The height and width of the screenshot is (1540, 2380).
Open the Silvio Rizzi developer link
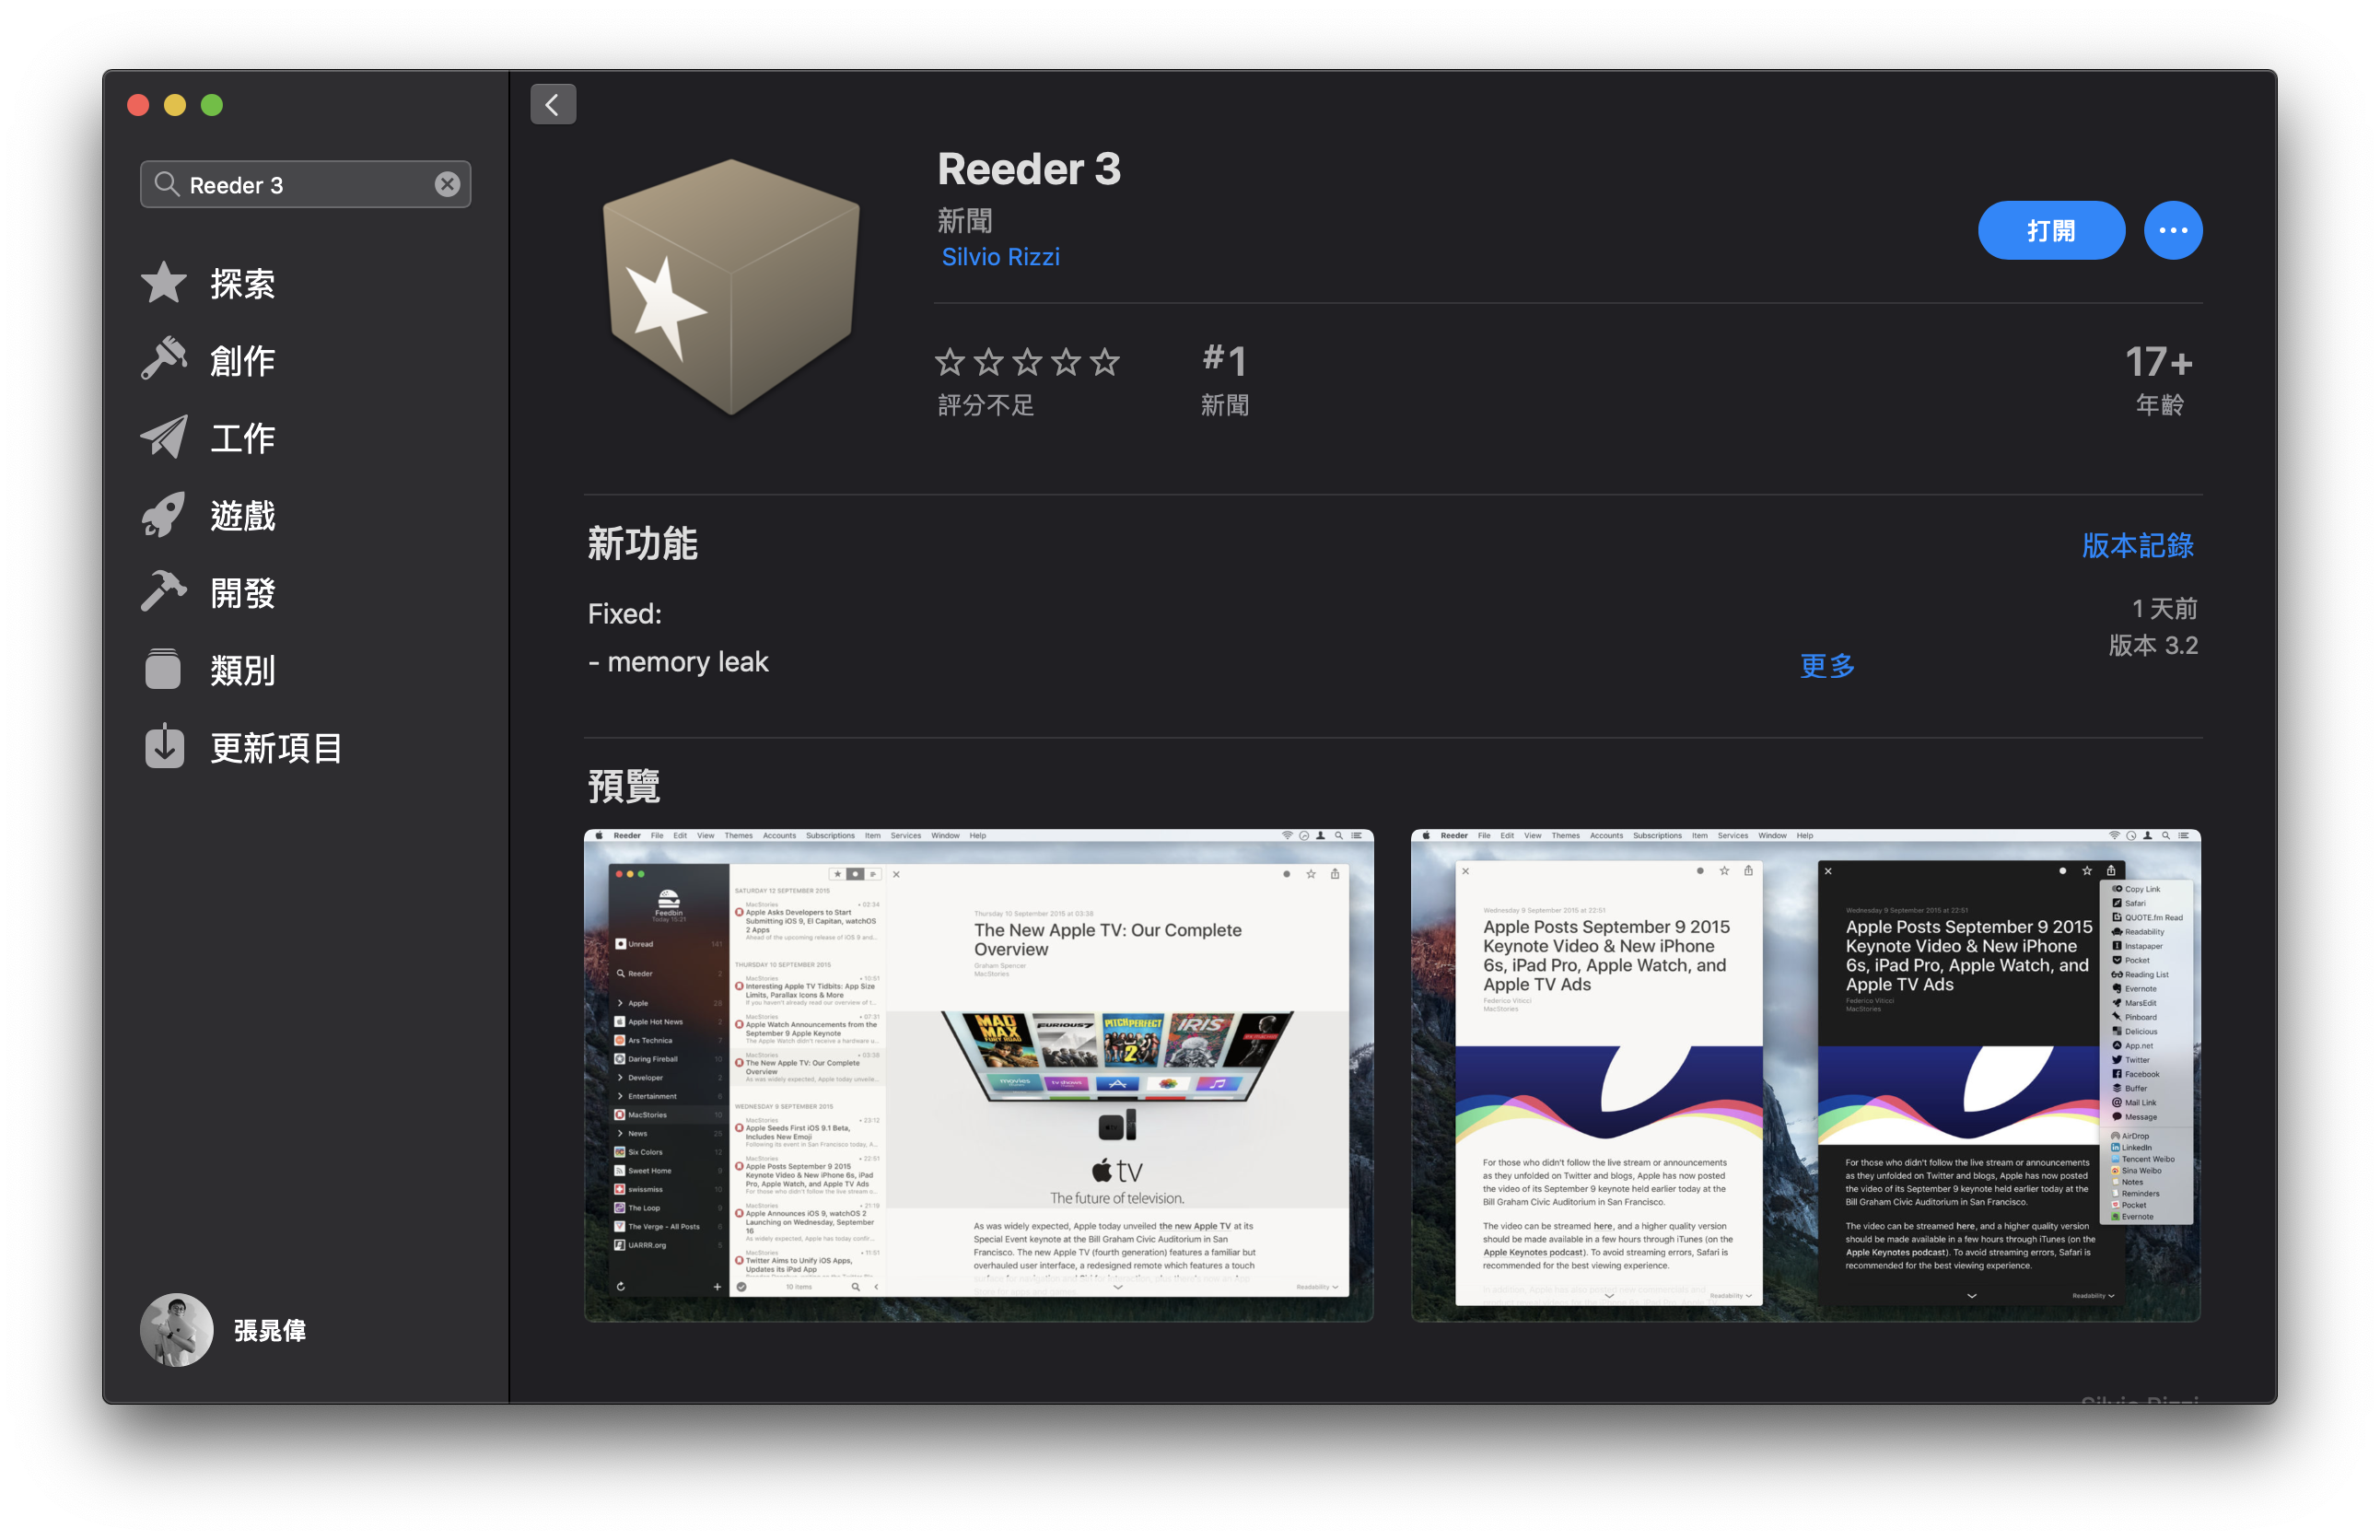(1000, 257)
